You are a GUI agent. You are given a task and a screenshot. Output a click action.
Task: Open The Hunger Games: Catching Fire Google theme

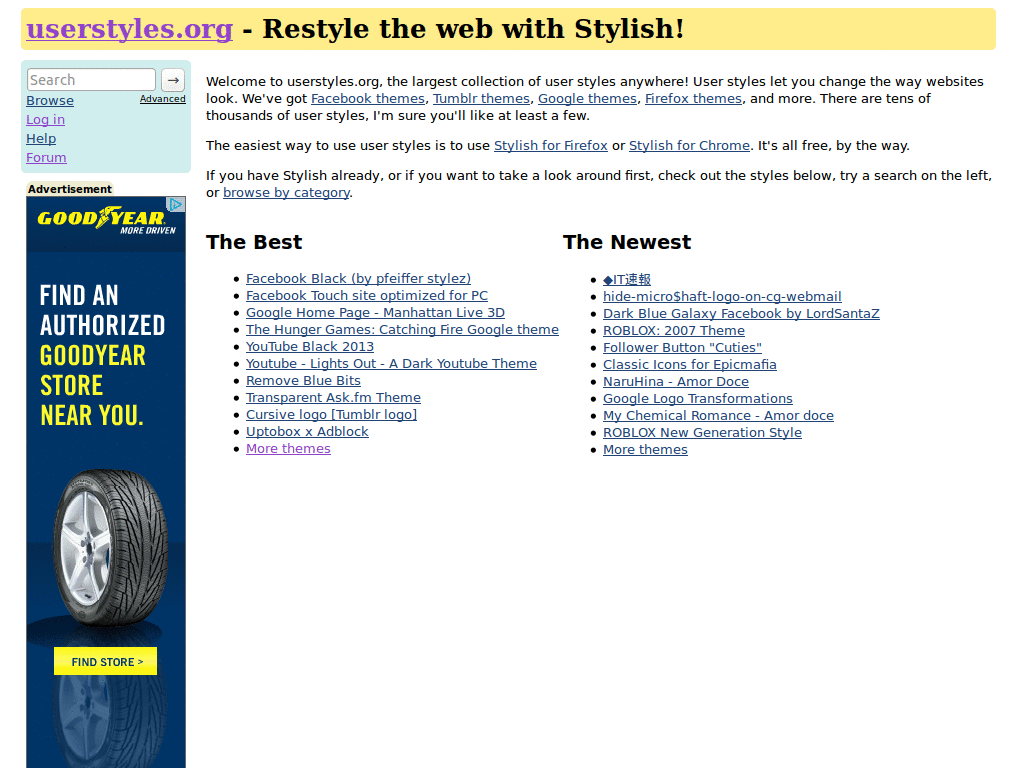coord(402,330)
